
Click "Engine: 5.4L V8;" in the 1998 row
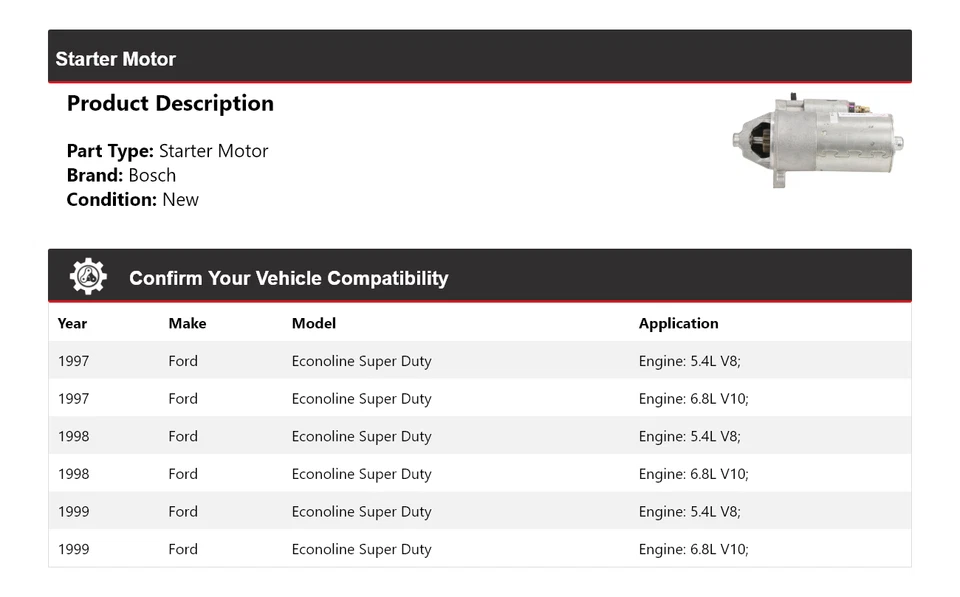689,436
